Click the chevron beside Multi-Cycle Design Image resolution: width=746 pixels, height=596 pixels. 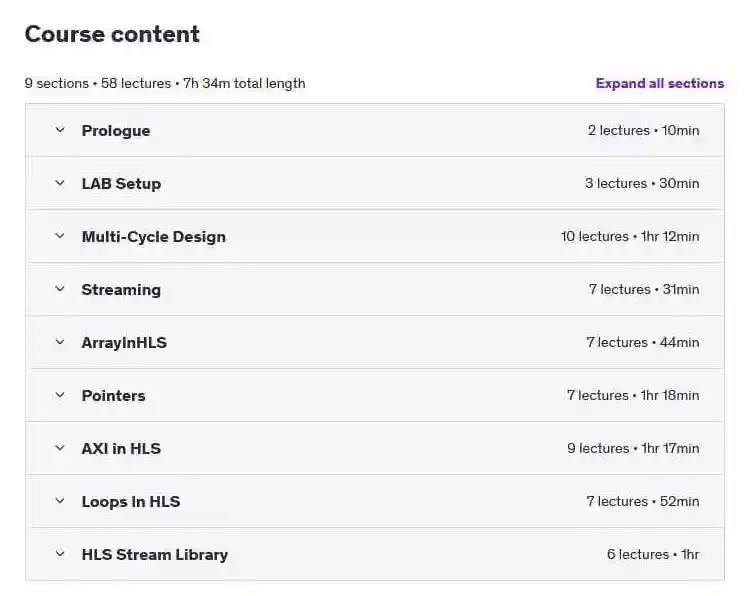coord(60,236)
